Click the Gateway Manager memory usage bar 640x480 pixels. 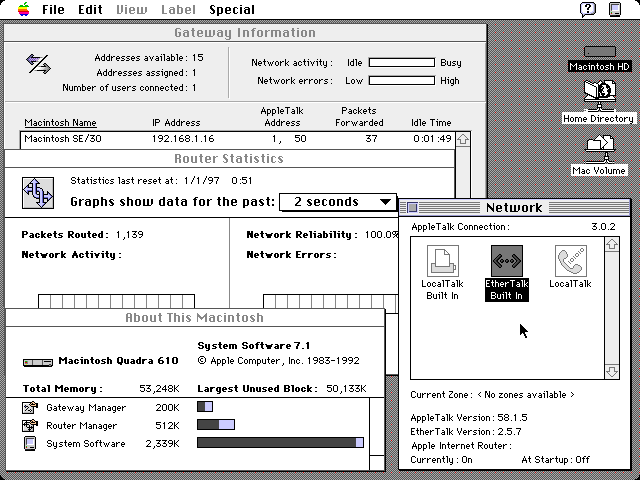[204, 407]
